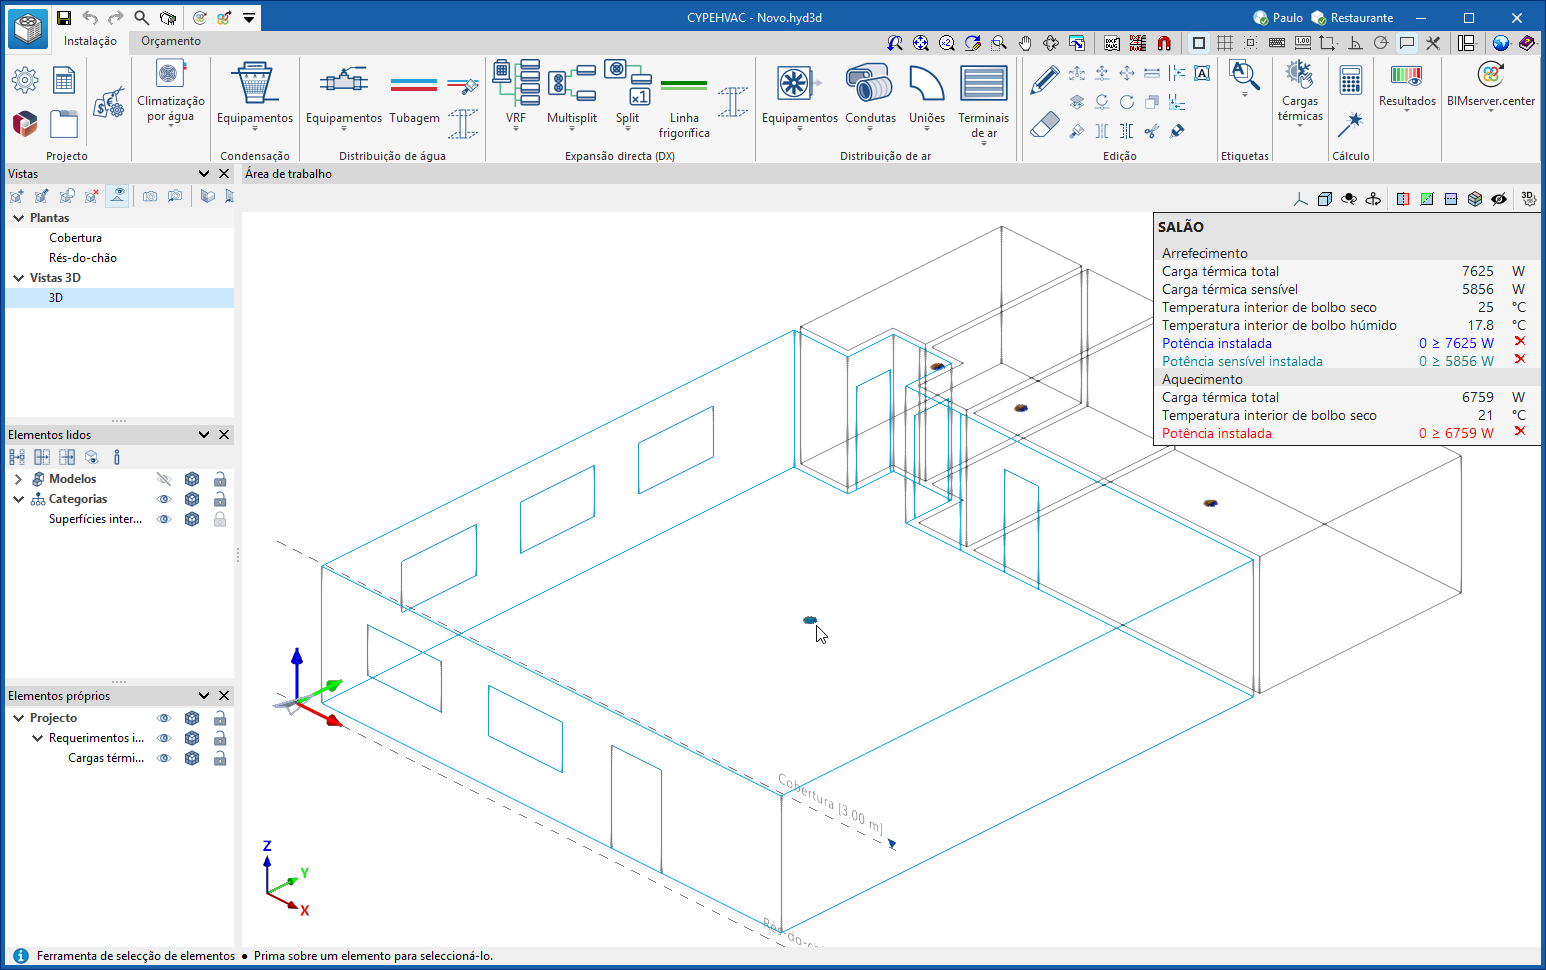Toggle lock for Projecto element
Screen dimensions: 1546x970
220,718
